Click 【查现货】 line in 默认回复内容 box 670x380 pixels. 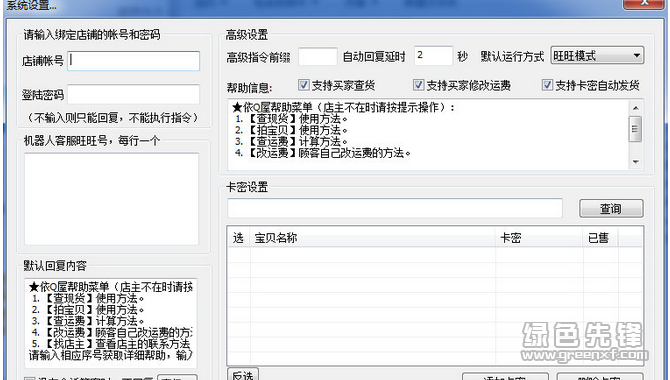pyautogui.click(x=88, y=298)
